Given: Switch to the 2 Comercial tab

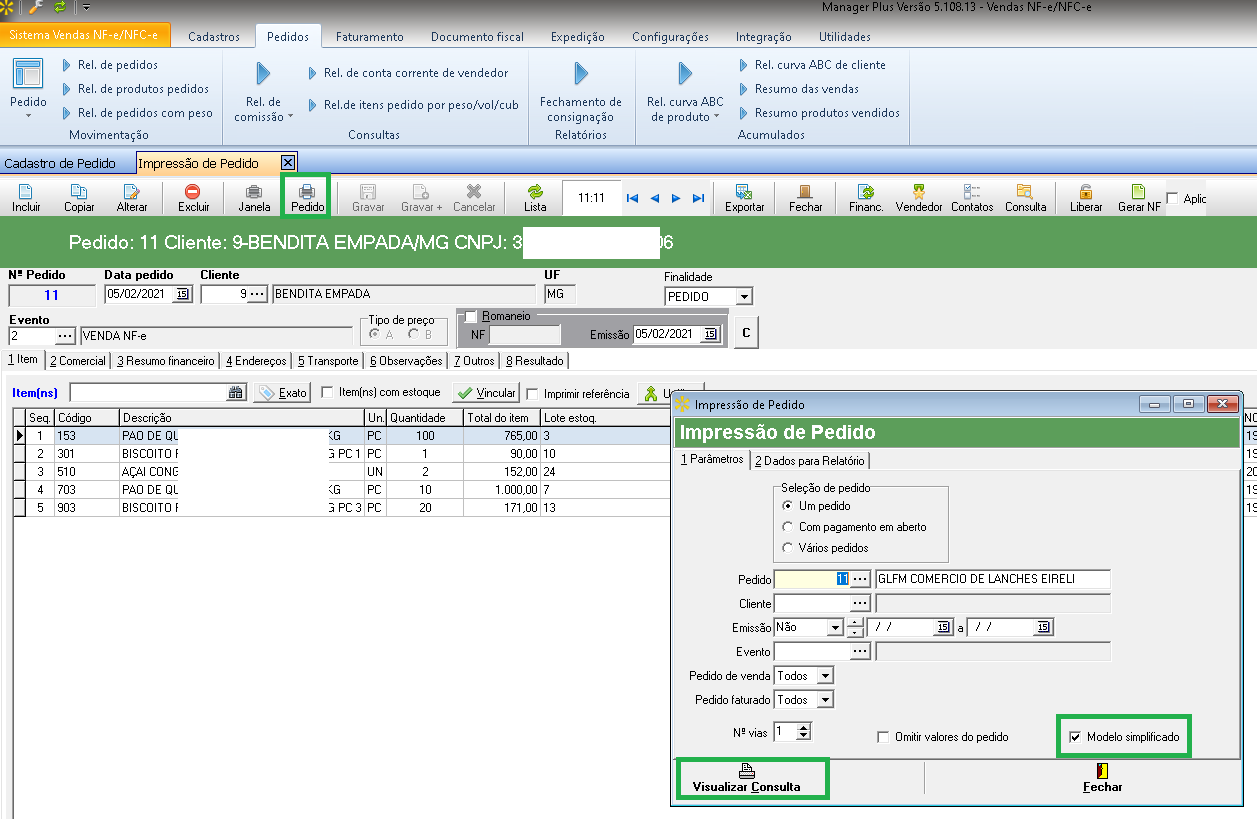Looking at the screenshot, I should click(x=78, y=361).
